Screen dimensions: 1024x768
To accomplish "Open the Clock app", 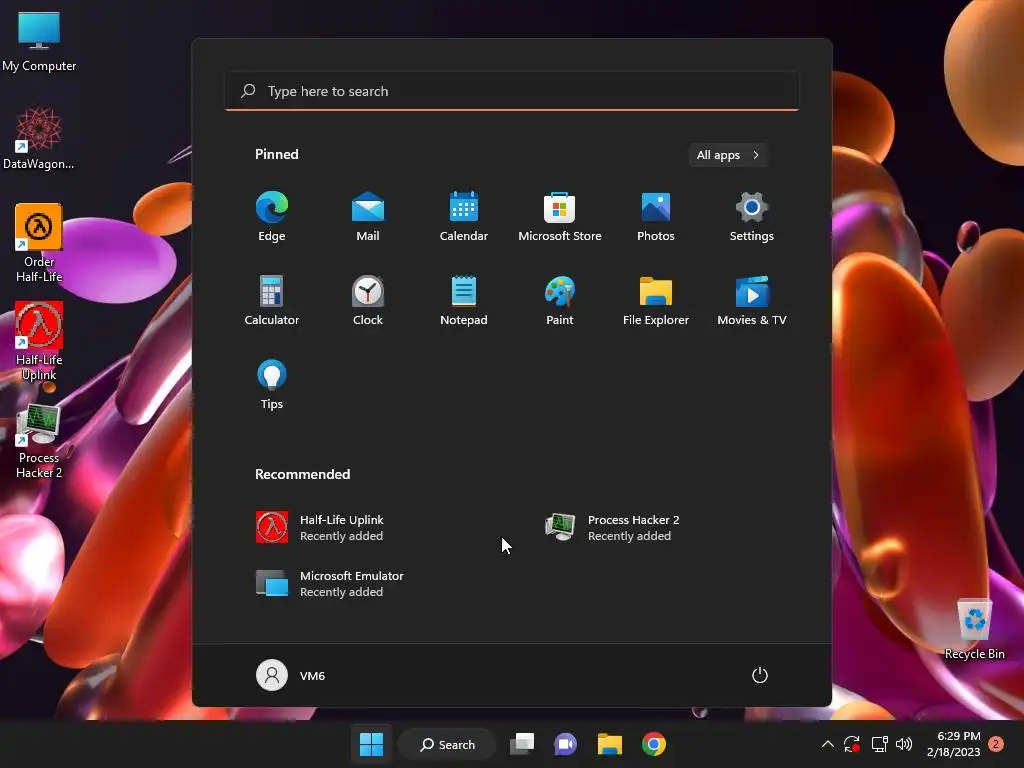I will point(368,300).
